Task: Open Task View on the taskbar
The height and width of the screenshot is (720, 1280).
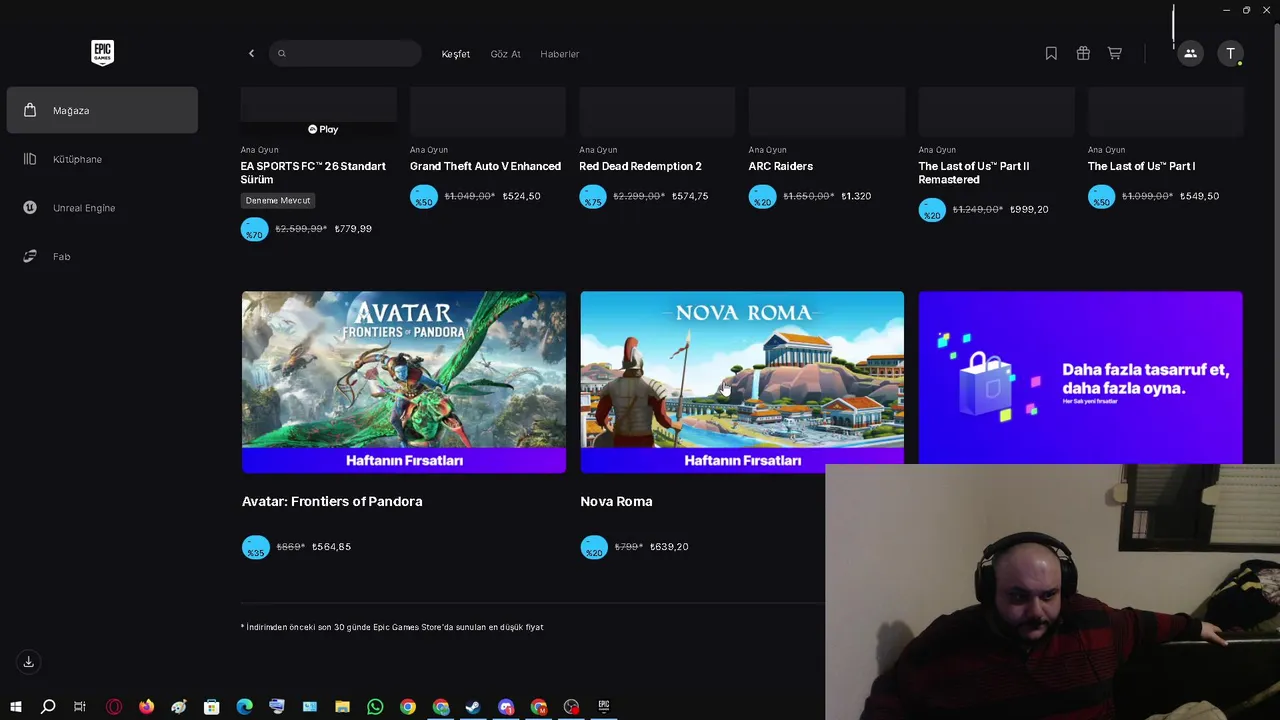Action: pos(80,707)
